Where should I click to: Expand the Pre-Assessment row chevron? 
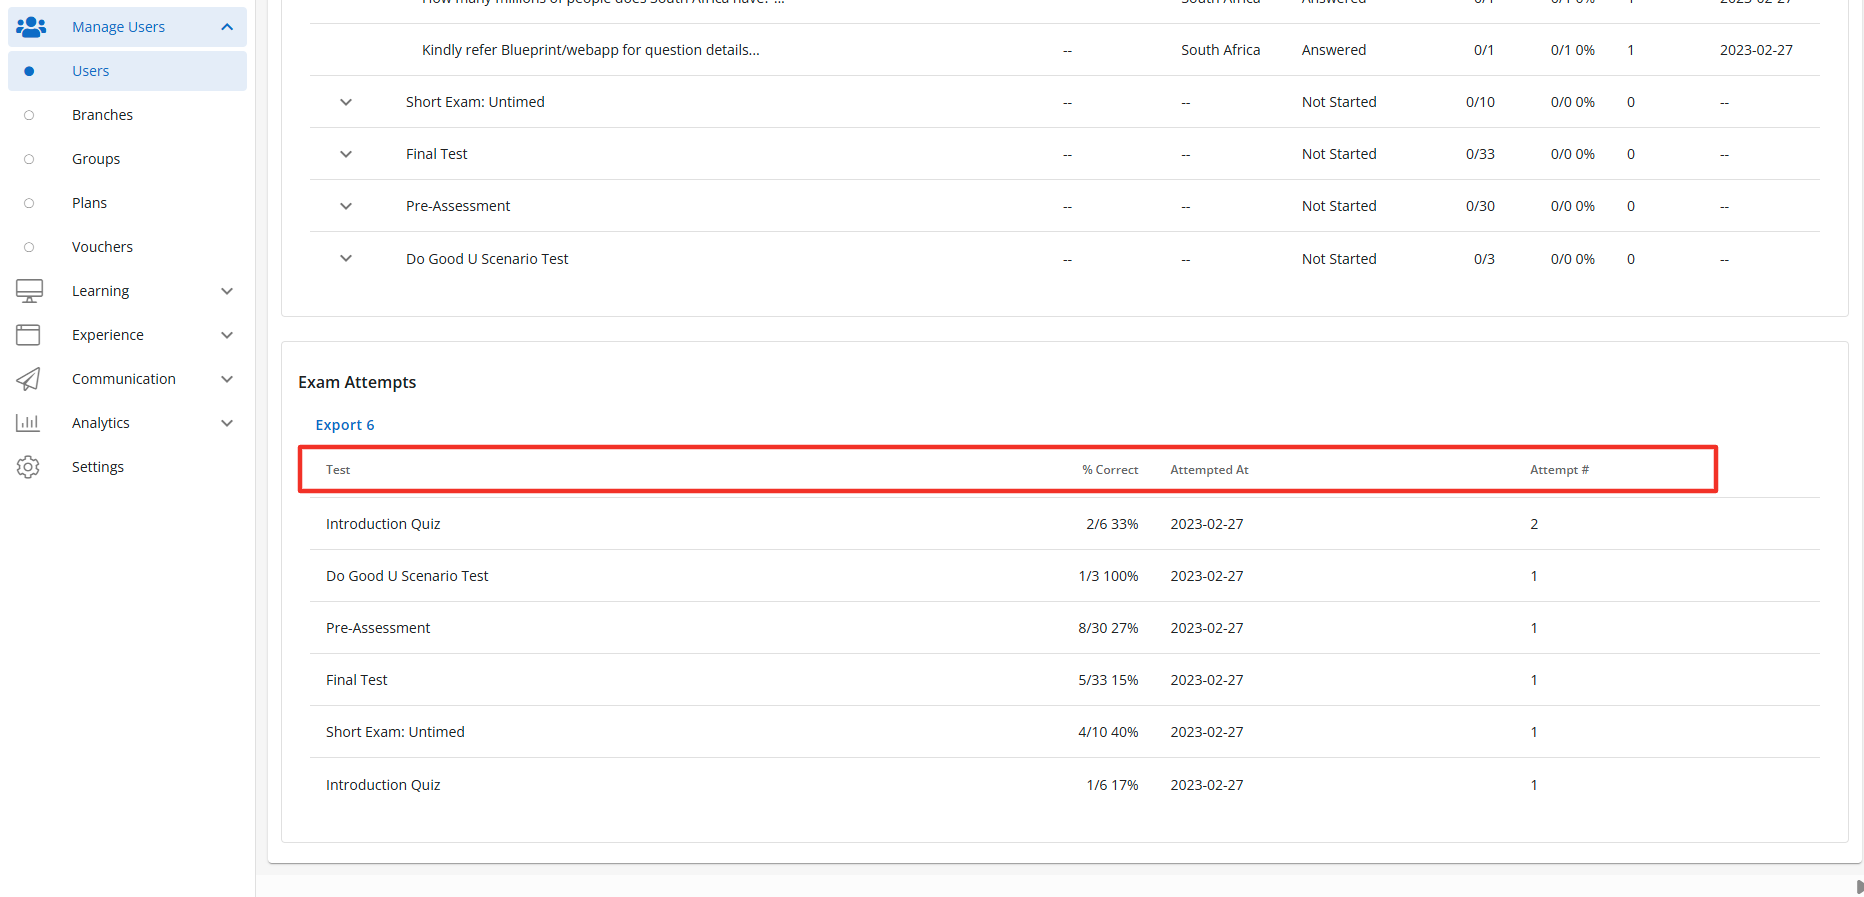(x=346, y=206)
